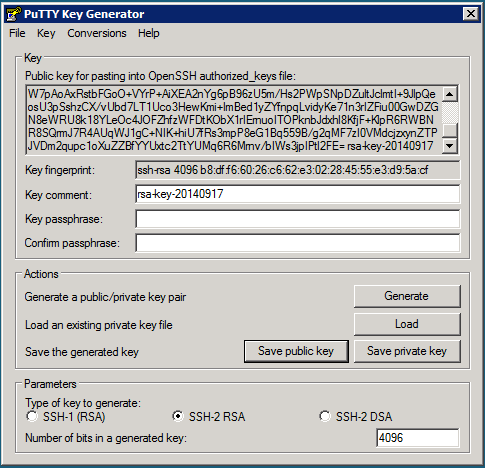Click the public key text box
485x468 pixels.
(x=233, y=120)
